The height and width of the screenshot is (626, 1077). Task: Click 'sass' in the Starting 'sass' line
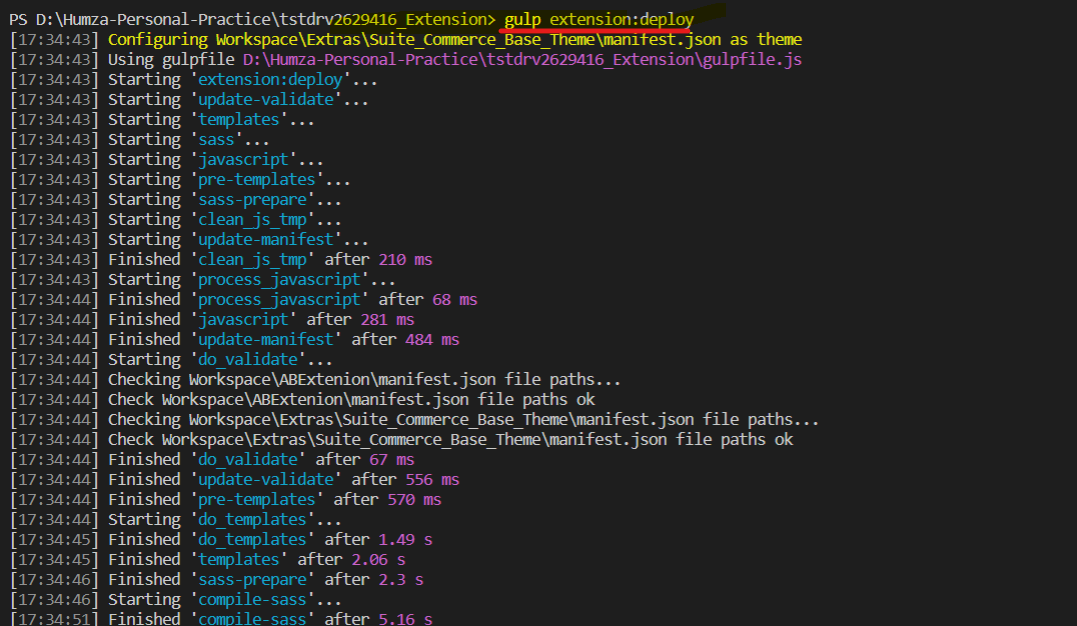coord(216,139)
